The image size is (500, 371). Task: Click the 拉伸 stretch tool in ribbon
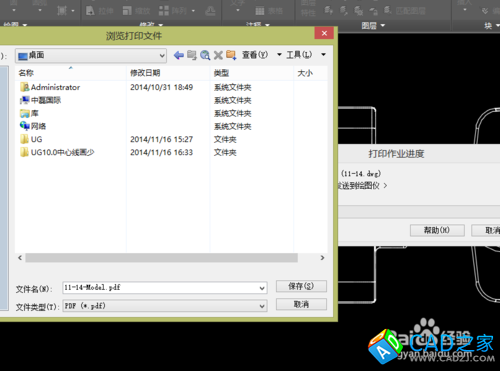[100, 11]
